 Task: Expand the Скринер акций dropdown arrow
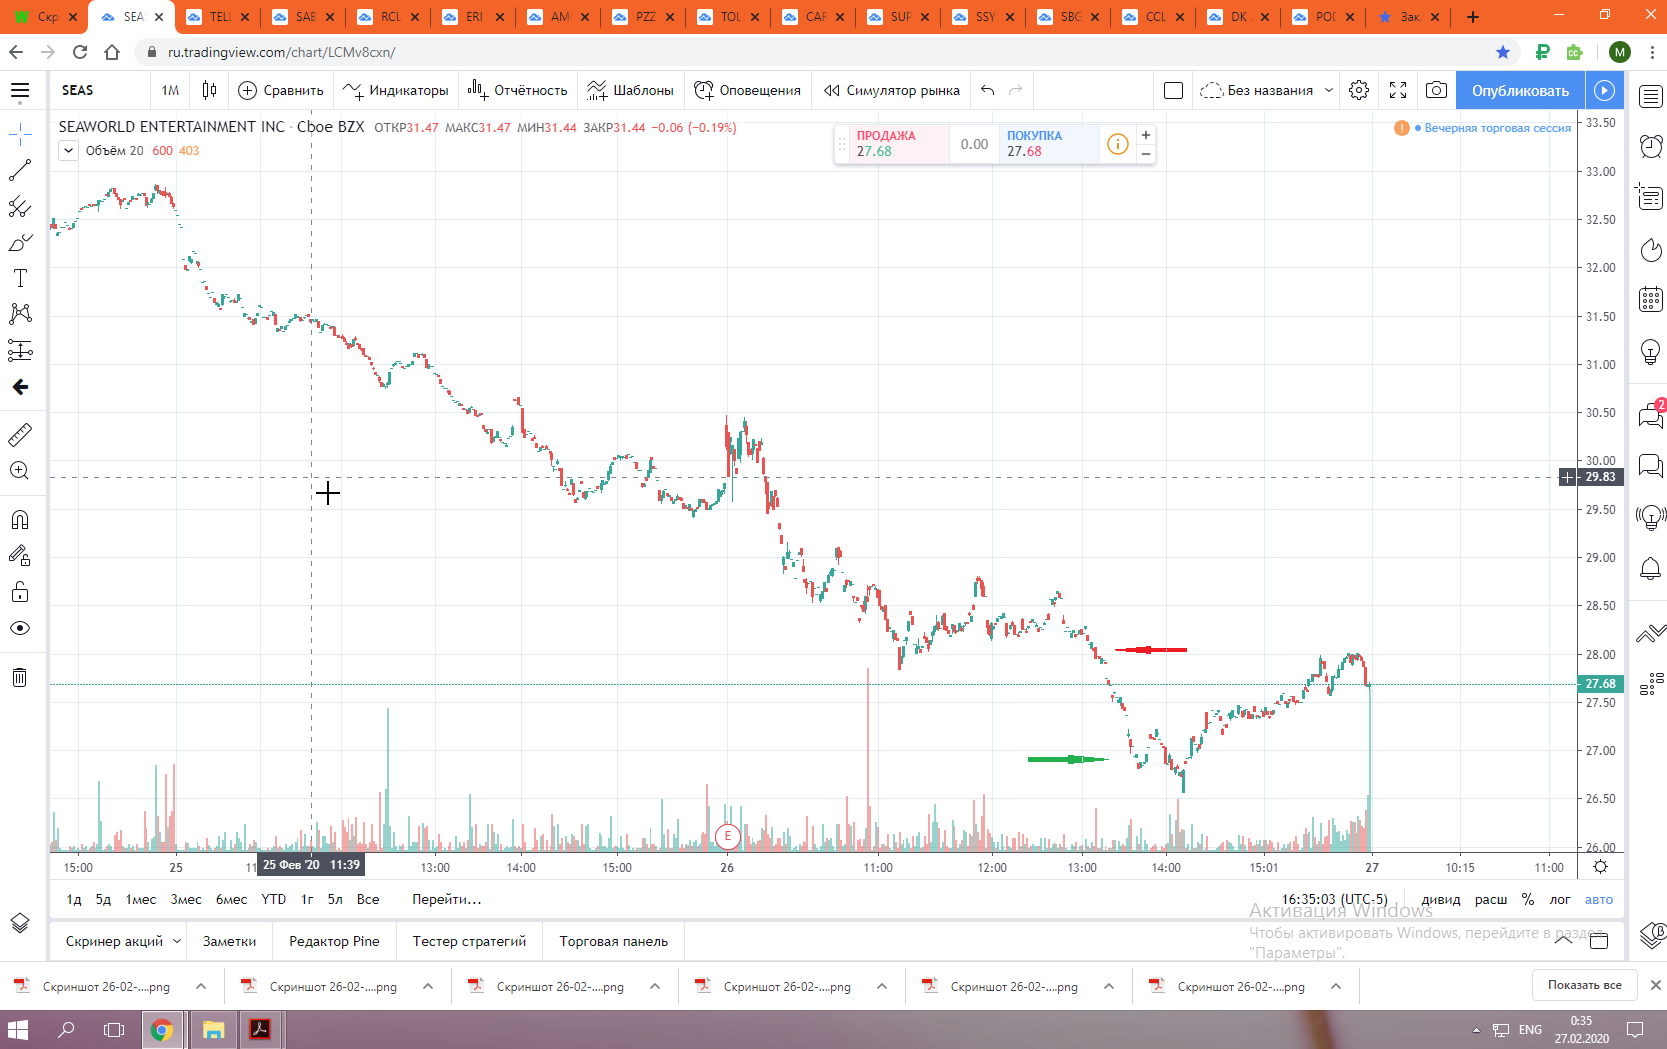click(x=177, y=941)
